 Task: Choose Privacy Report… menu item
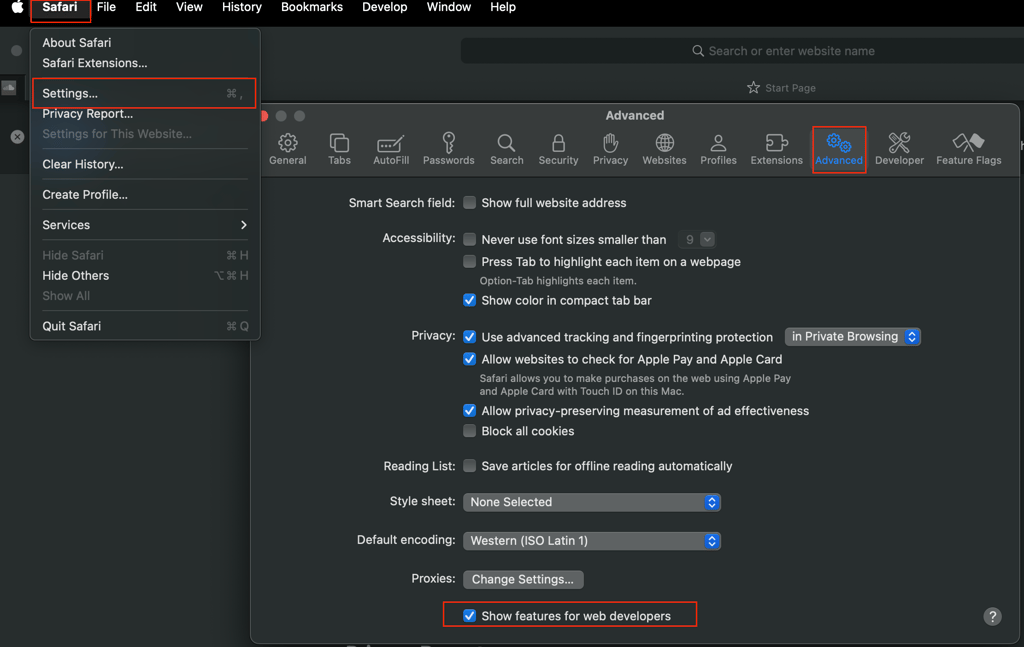(145, 114)
